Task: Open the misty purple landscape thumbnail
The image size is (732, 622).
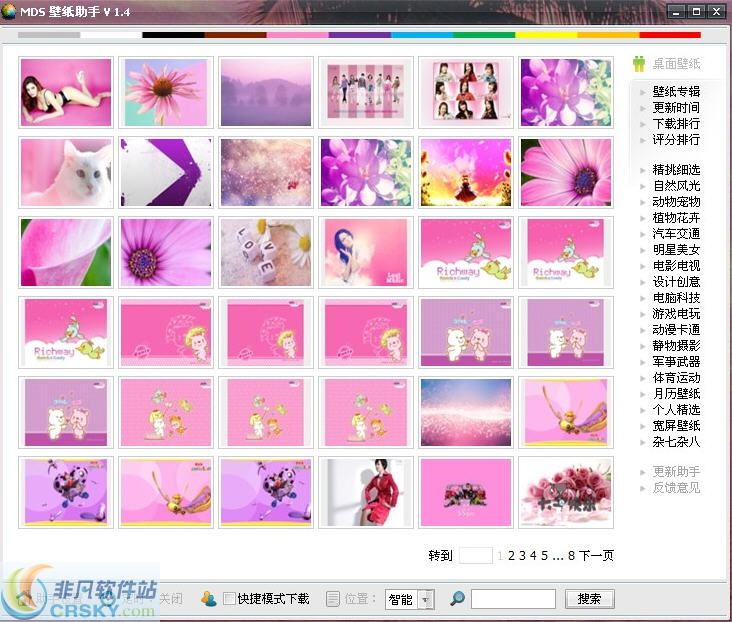Action: pos(266,92)
